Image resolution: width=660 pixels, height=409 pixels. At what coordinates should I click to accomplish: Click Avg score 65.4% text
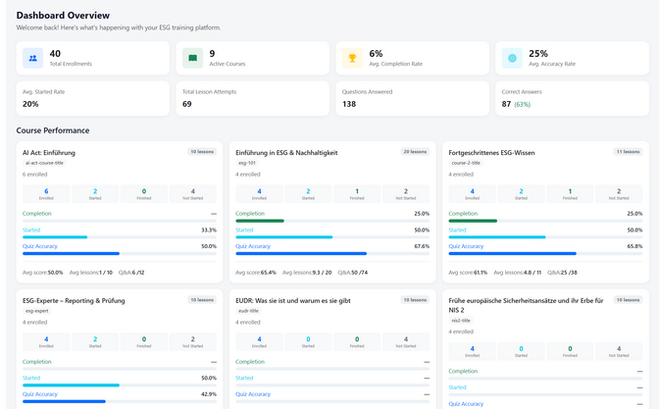[256, 273]
